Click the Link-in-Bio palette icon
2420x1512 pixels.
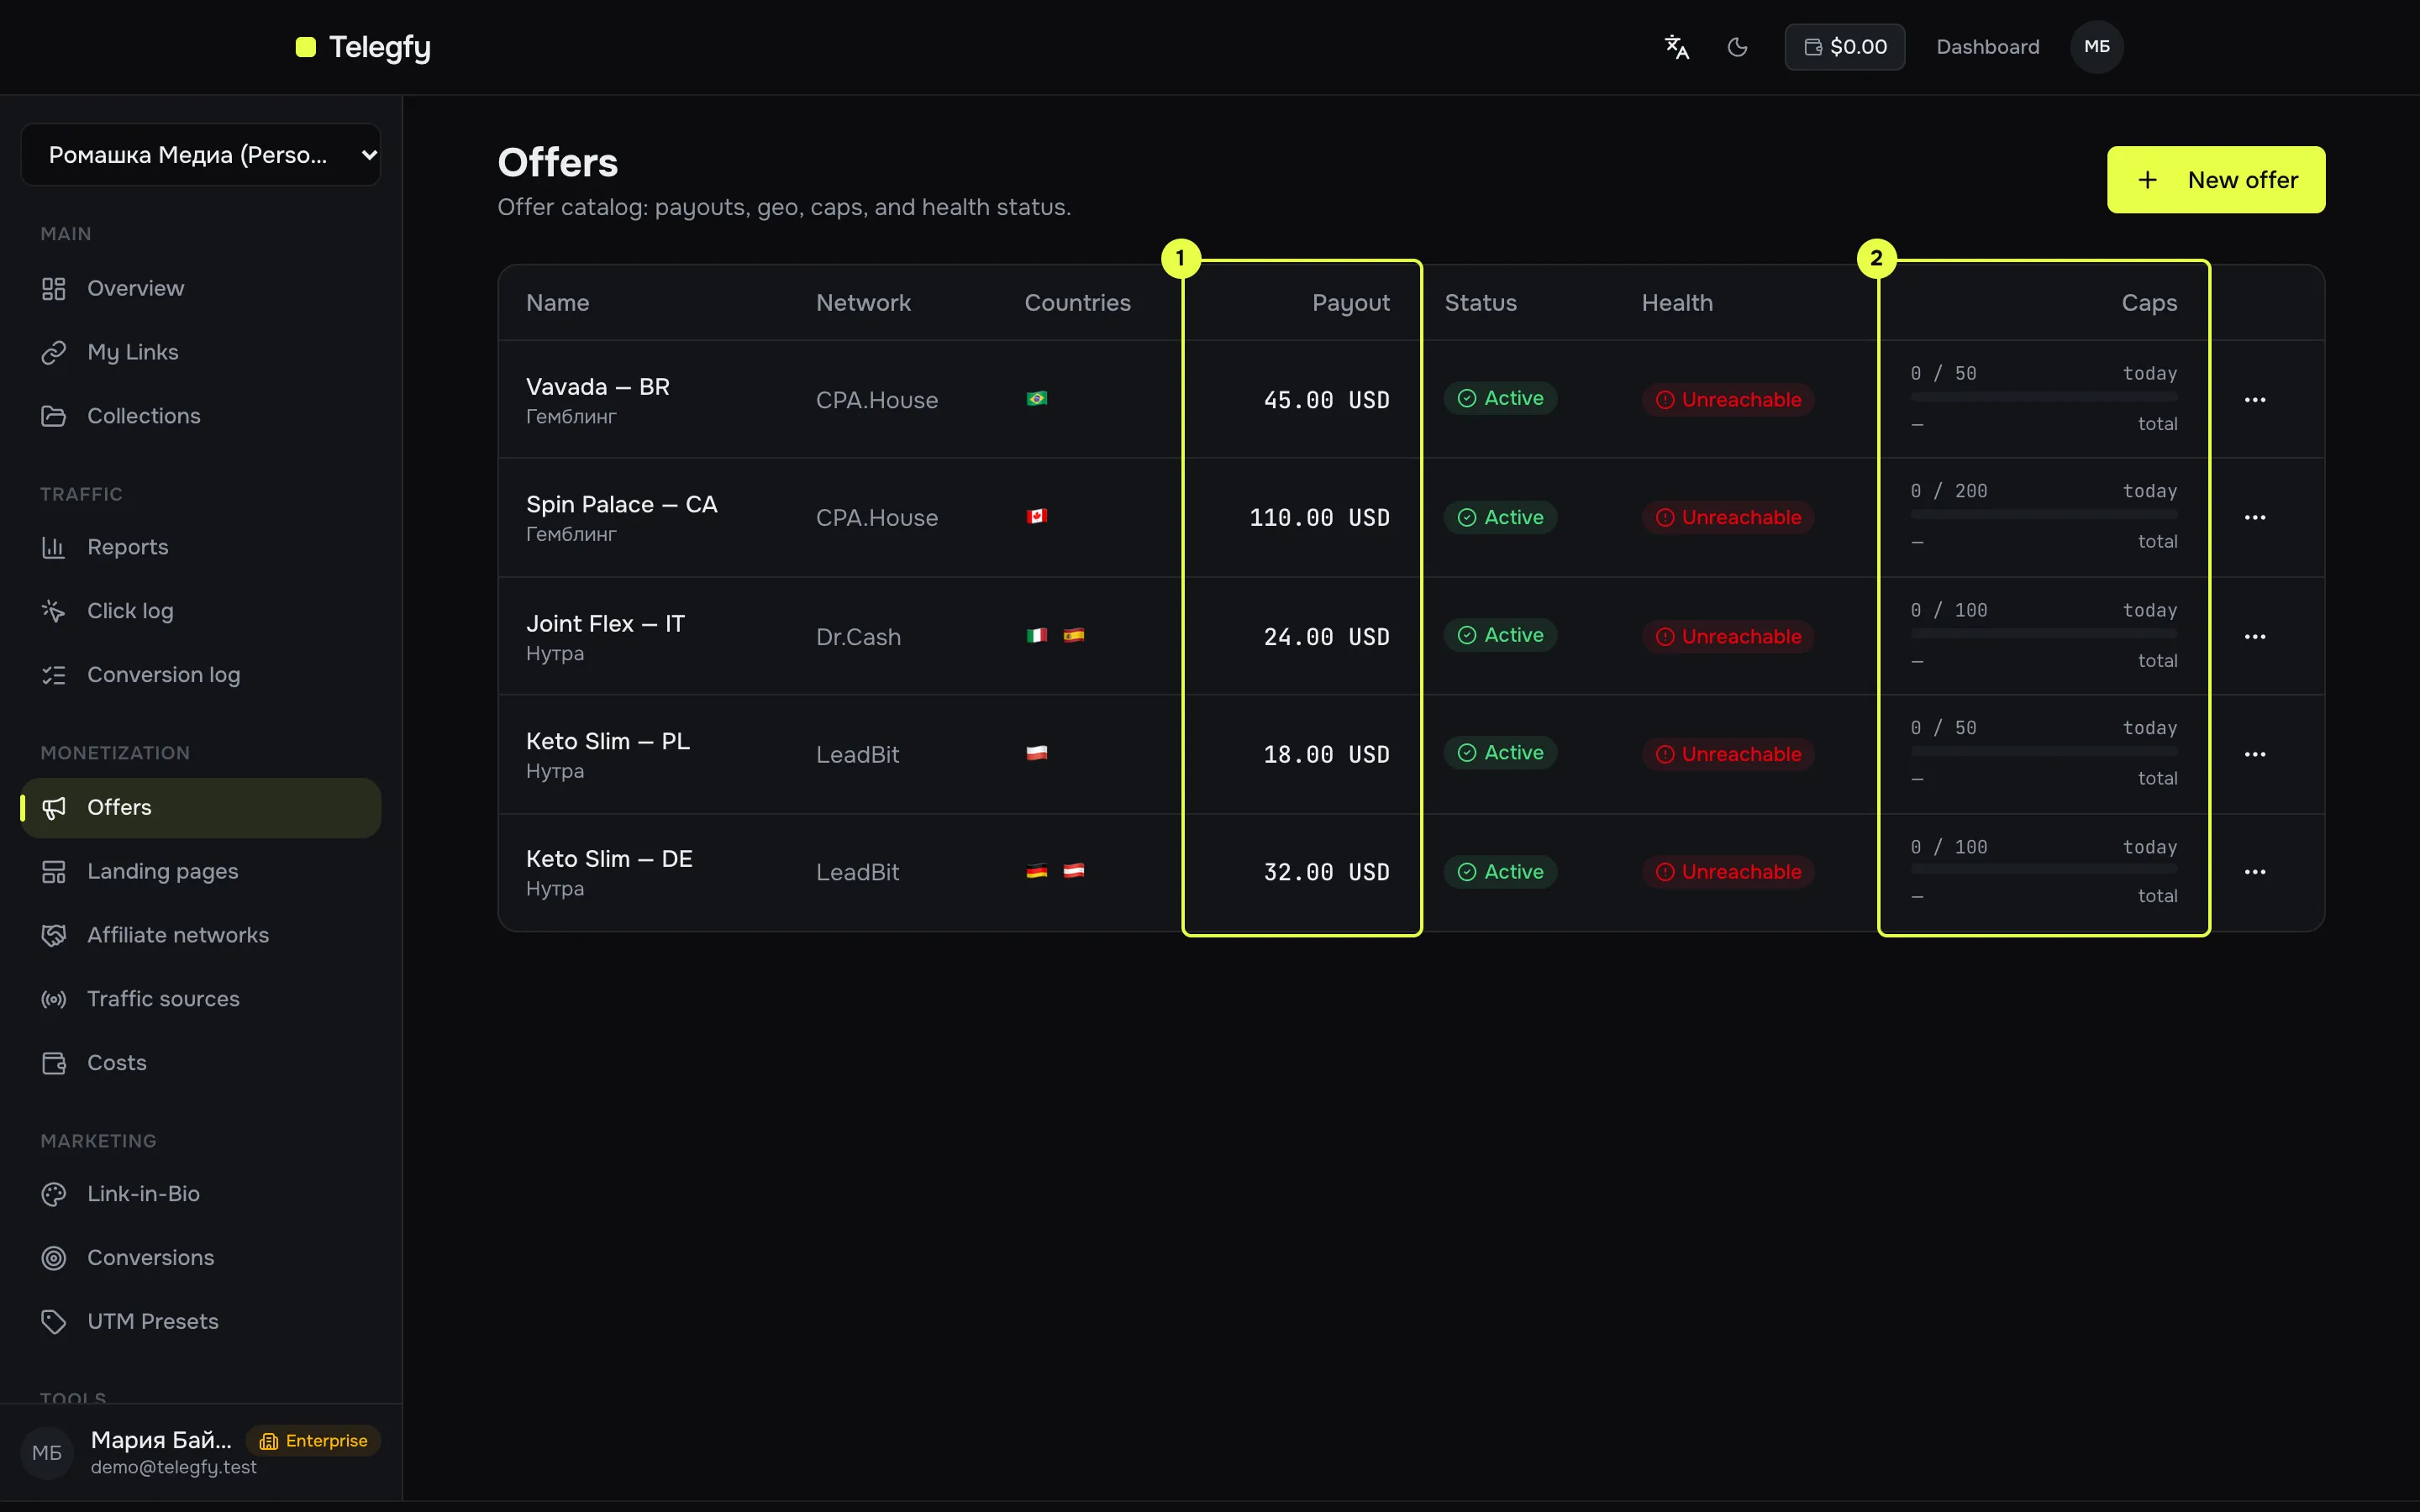point(54,1194)
